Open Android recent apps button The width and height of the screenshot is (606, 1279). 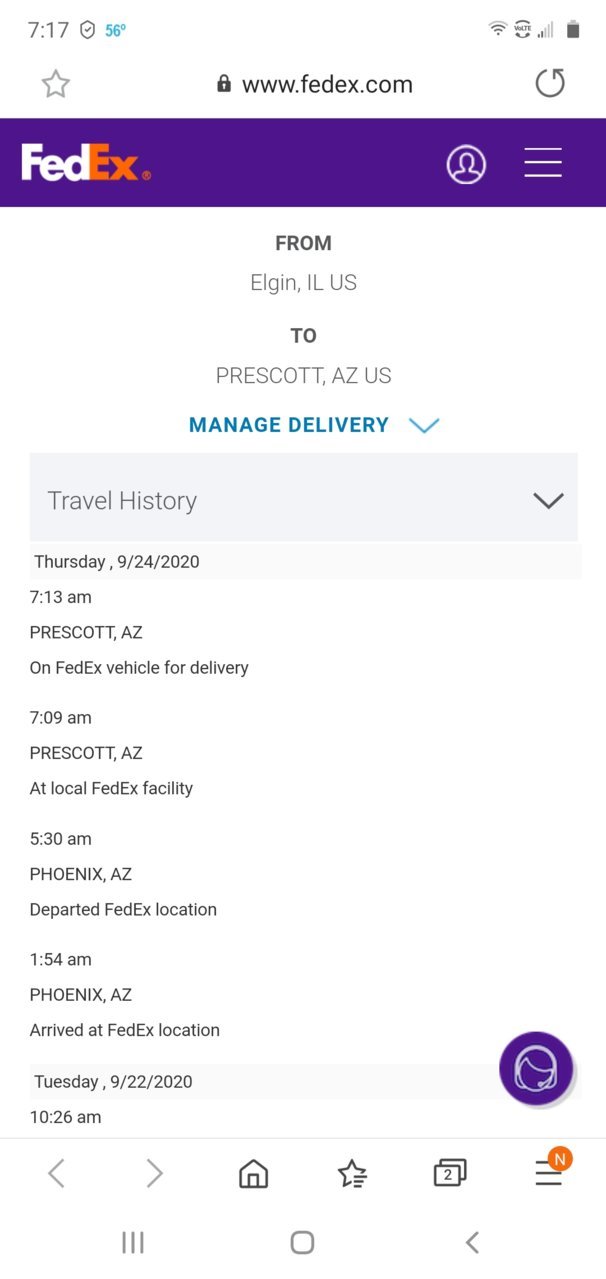(133, 1242)
